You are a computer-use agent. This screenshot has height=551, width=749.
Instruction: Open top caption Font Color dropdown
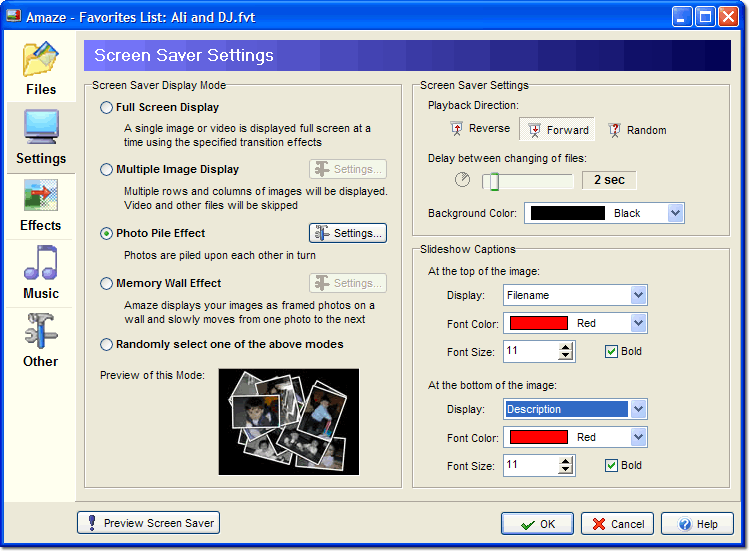pyautogui.click(x=638, y=323)
